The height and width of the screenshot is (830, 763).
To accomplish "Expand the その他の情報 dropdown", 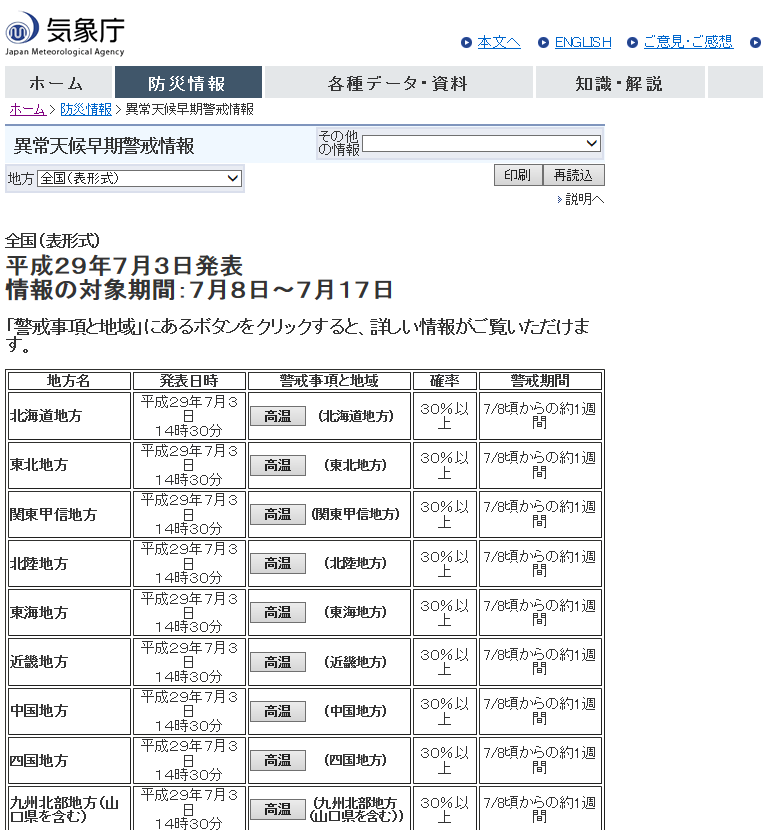I will point(481,144).
